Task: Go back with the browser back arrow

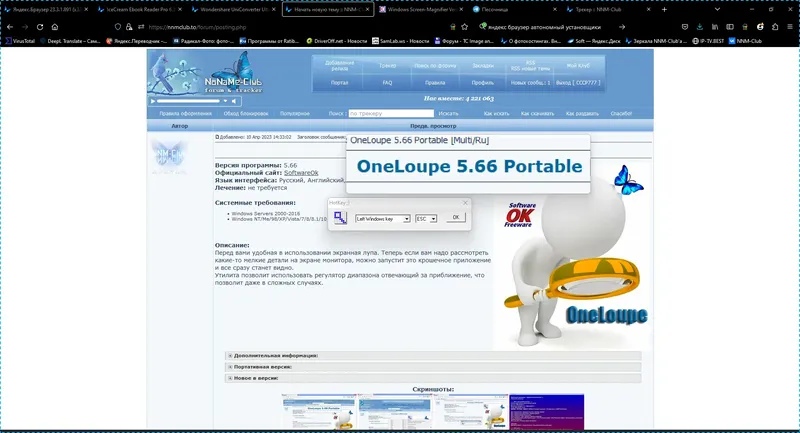Action: [10, 27]
